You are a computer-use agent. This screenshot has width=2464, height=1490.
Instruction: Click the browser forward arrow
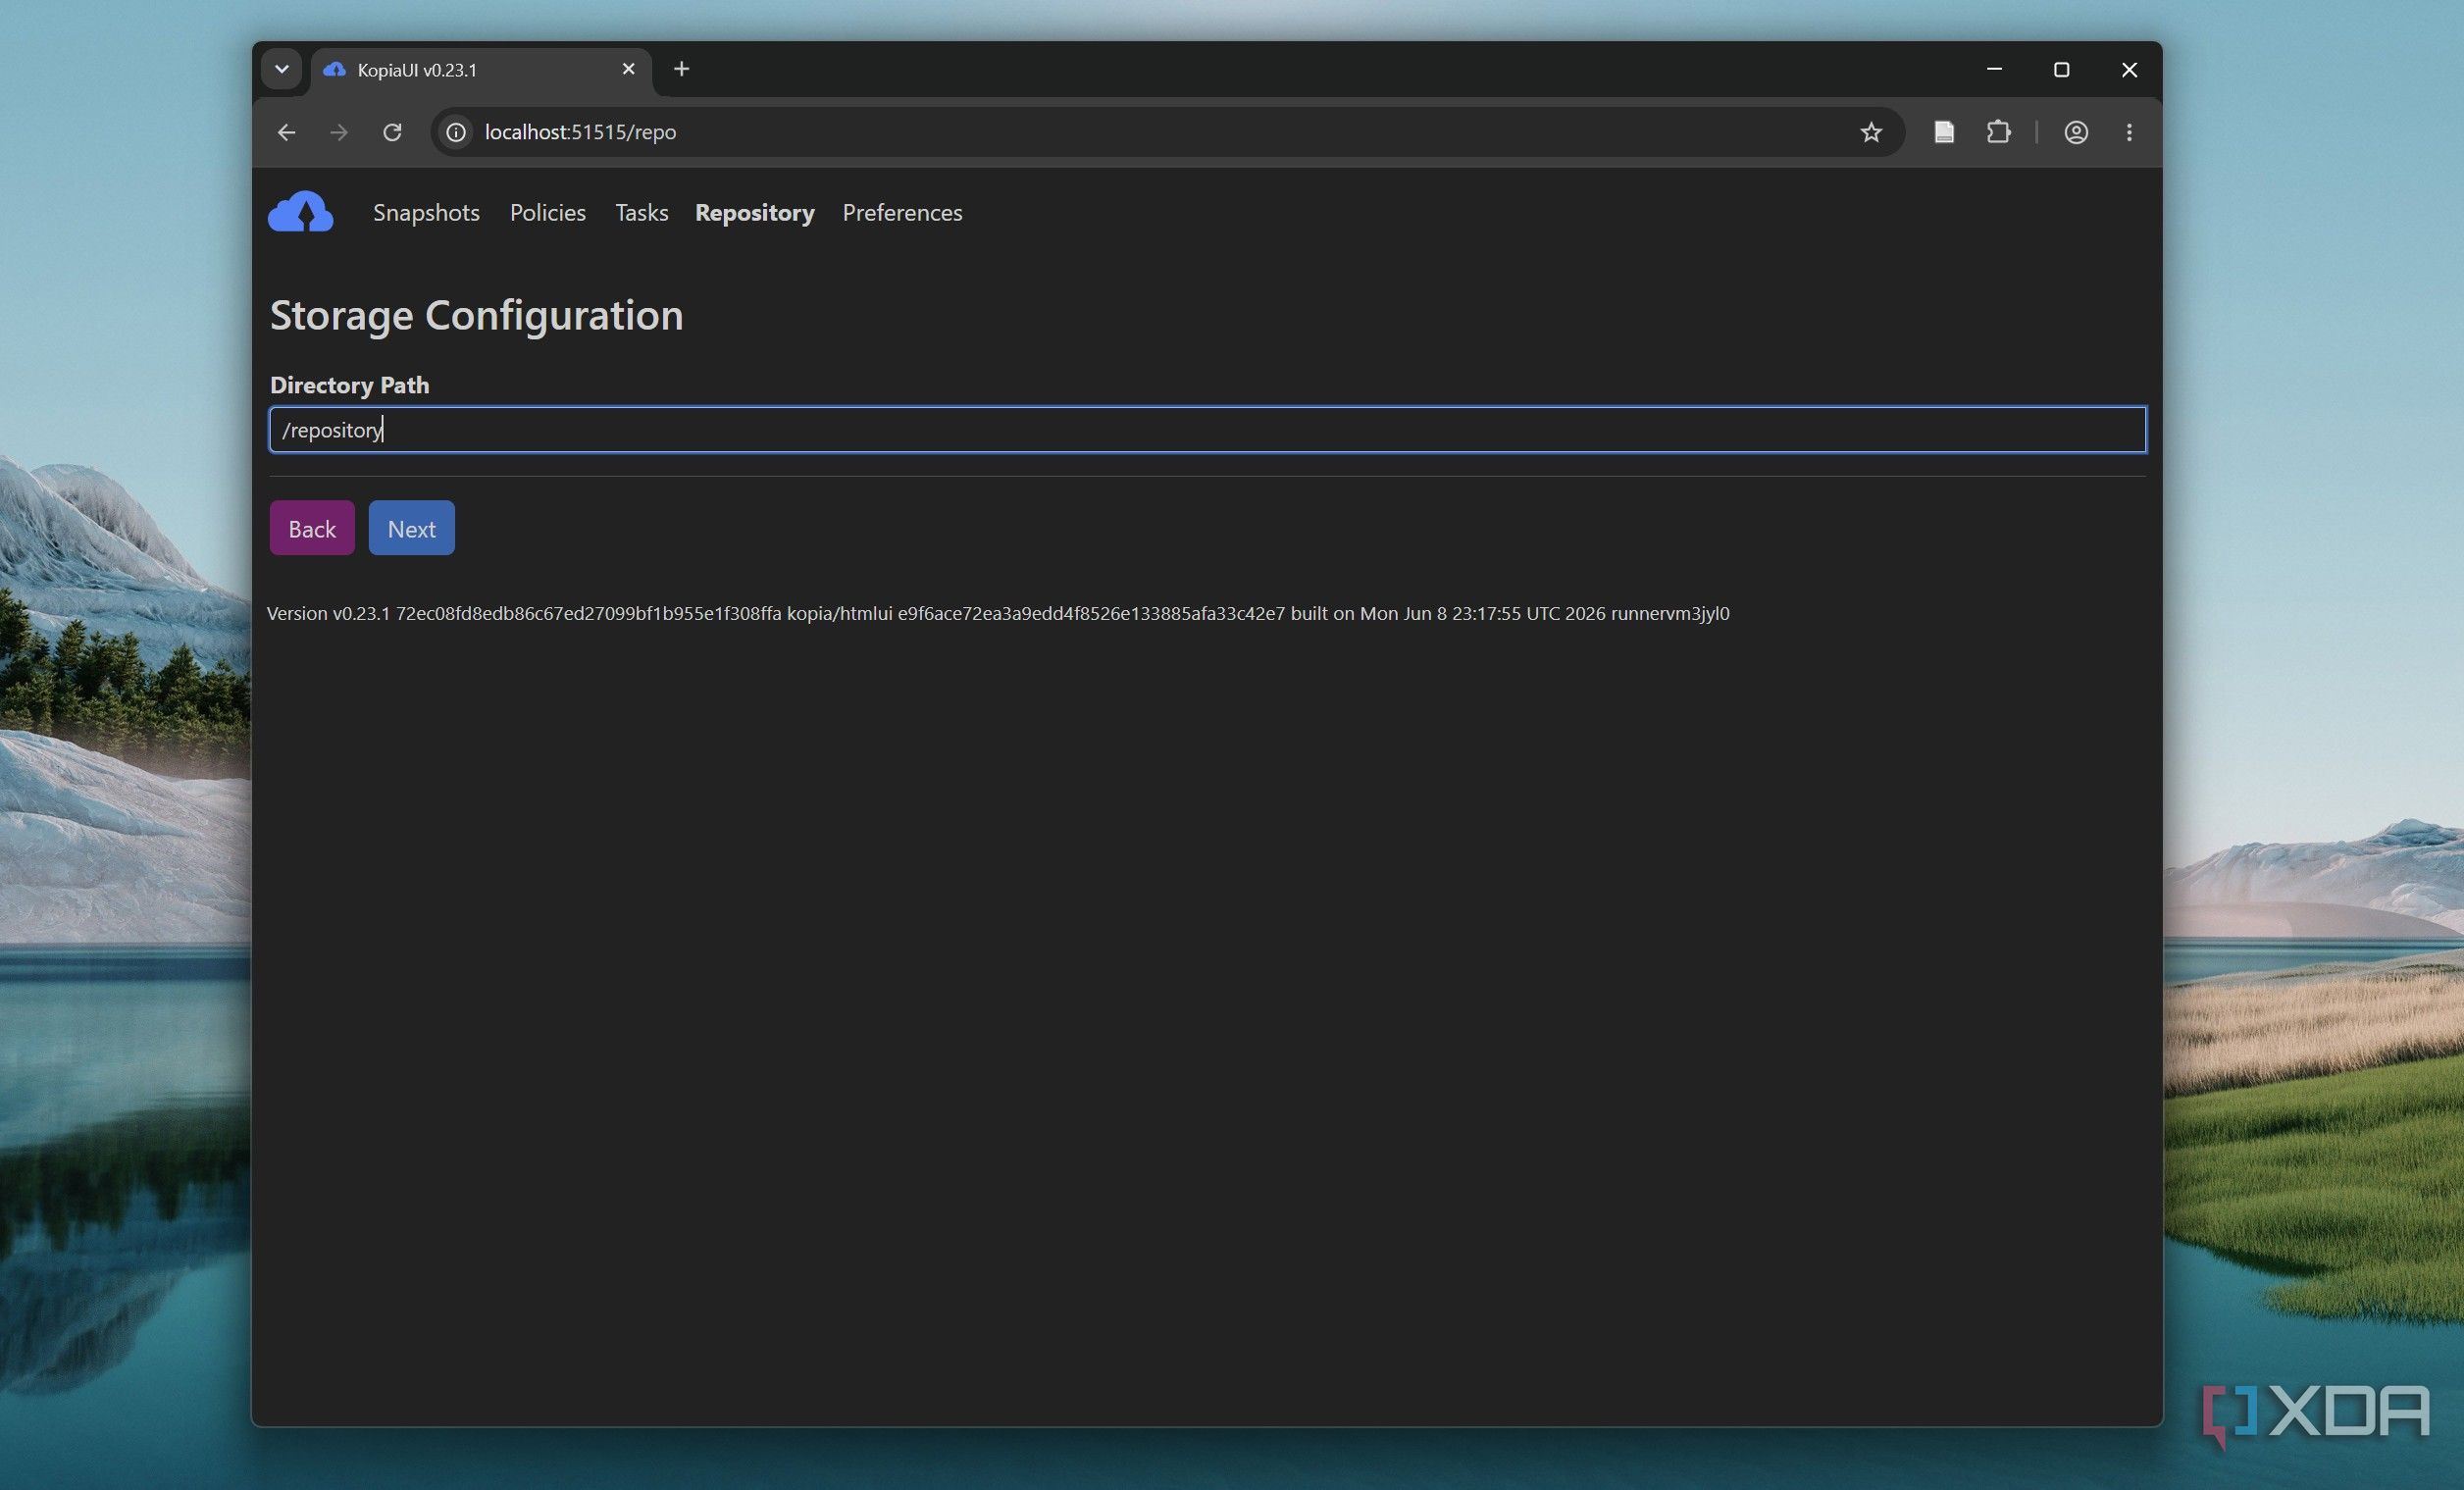pyautogui.click(x=339, y=132)
